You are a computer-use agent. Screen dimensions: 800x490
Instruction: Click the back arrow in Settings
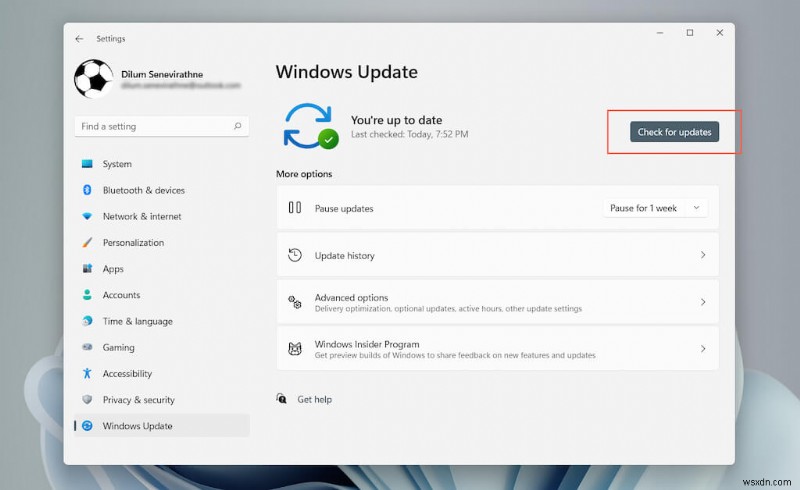(79, 39)
